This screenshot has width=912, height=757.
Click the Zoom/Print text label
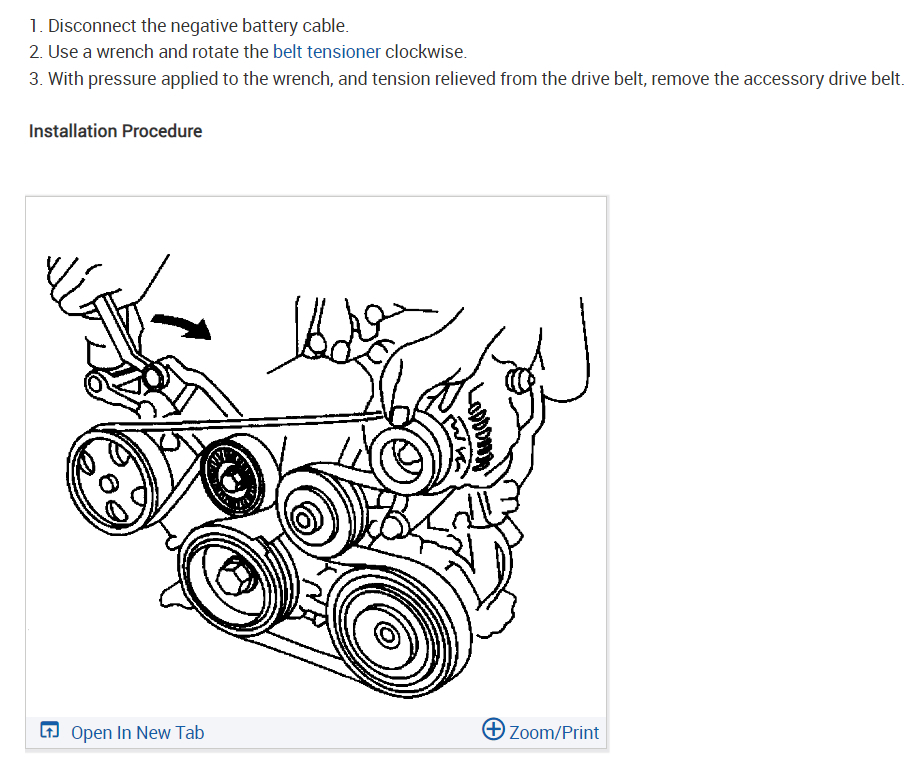pyautogui.click(x=554, y=733)
